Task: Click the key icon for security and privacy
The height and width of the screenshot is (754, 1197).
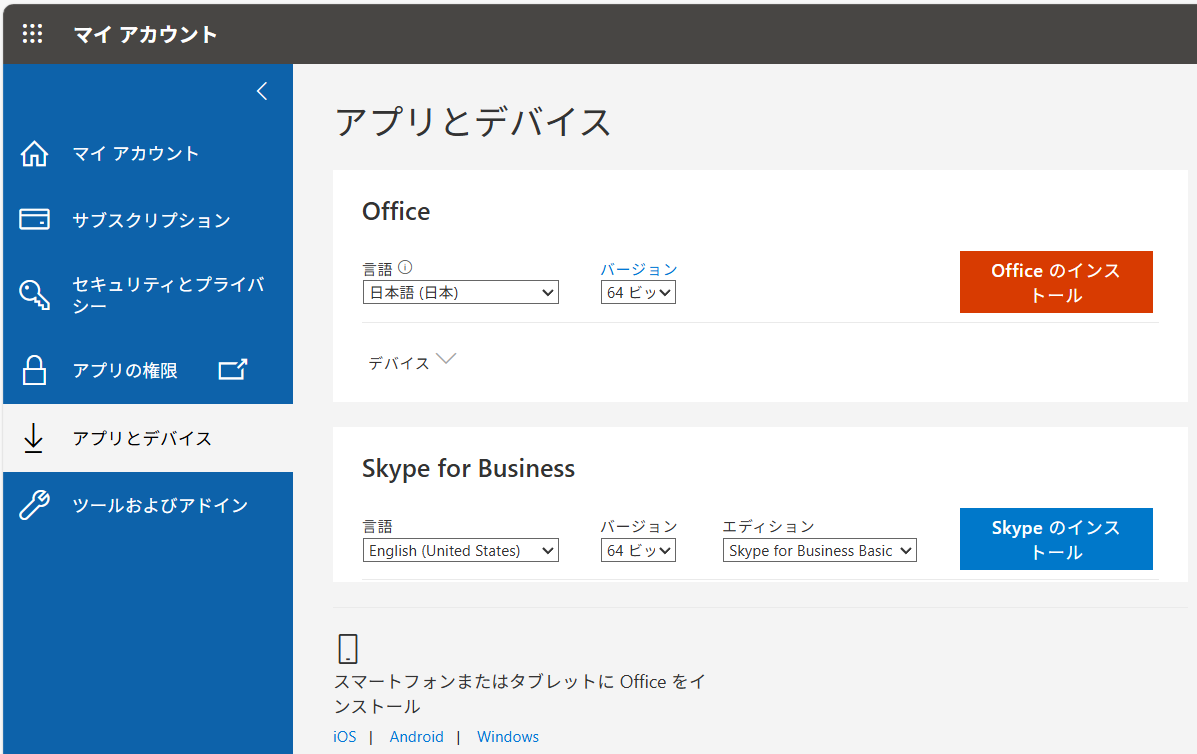Action: pyautogui.click(x=34, y=294)
